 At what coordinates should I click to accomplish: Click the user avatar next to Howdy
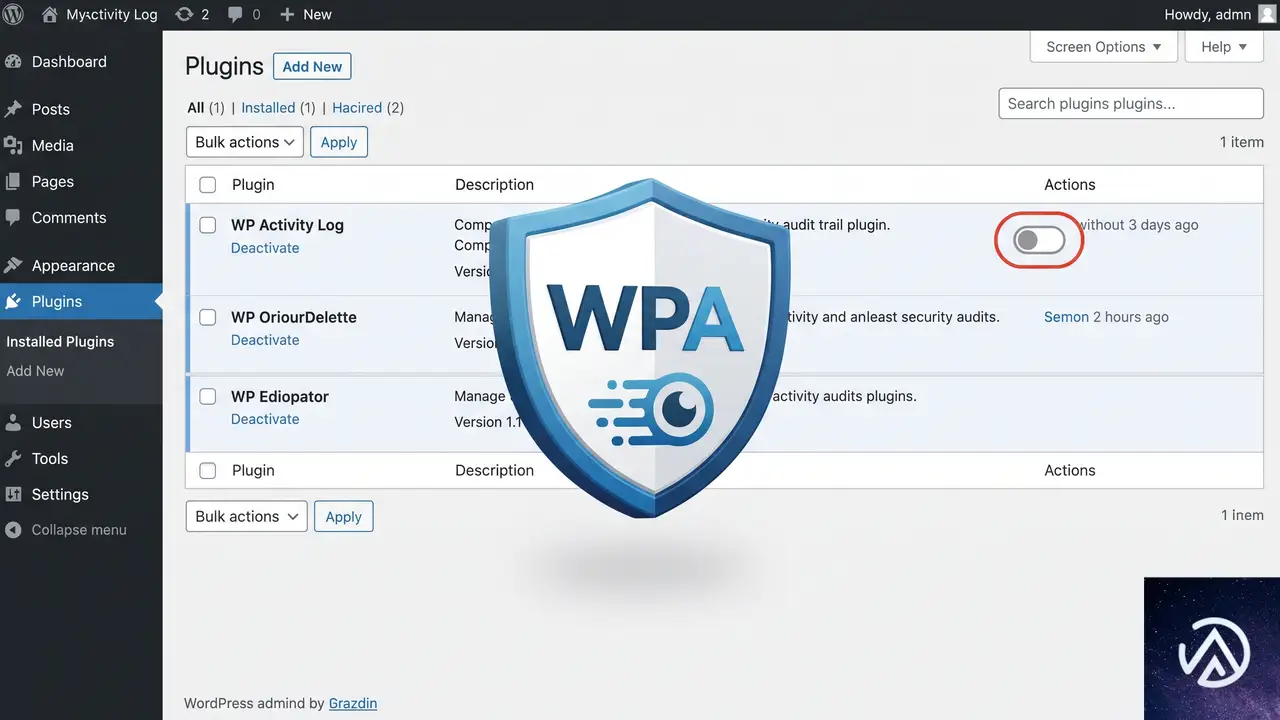pyautogui.click(x=1267, y=14)
